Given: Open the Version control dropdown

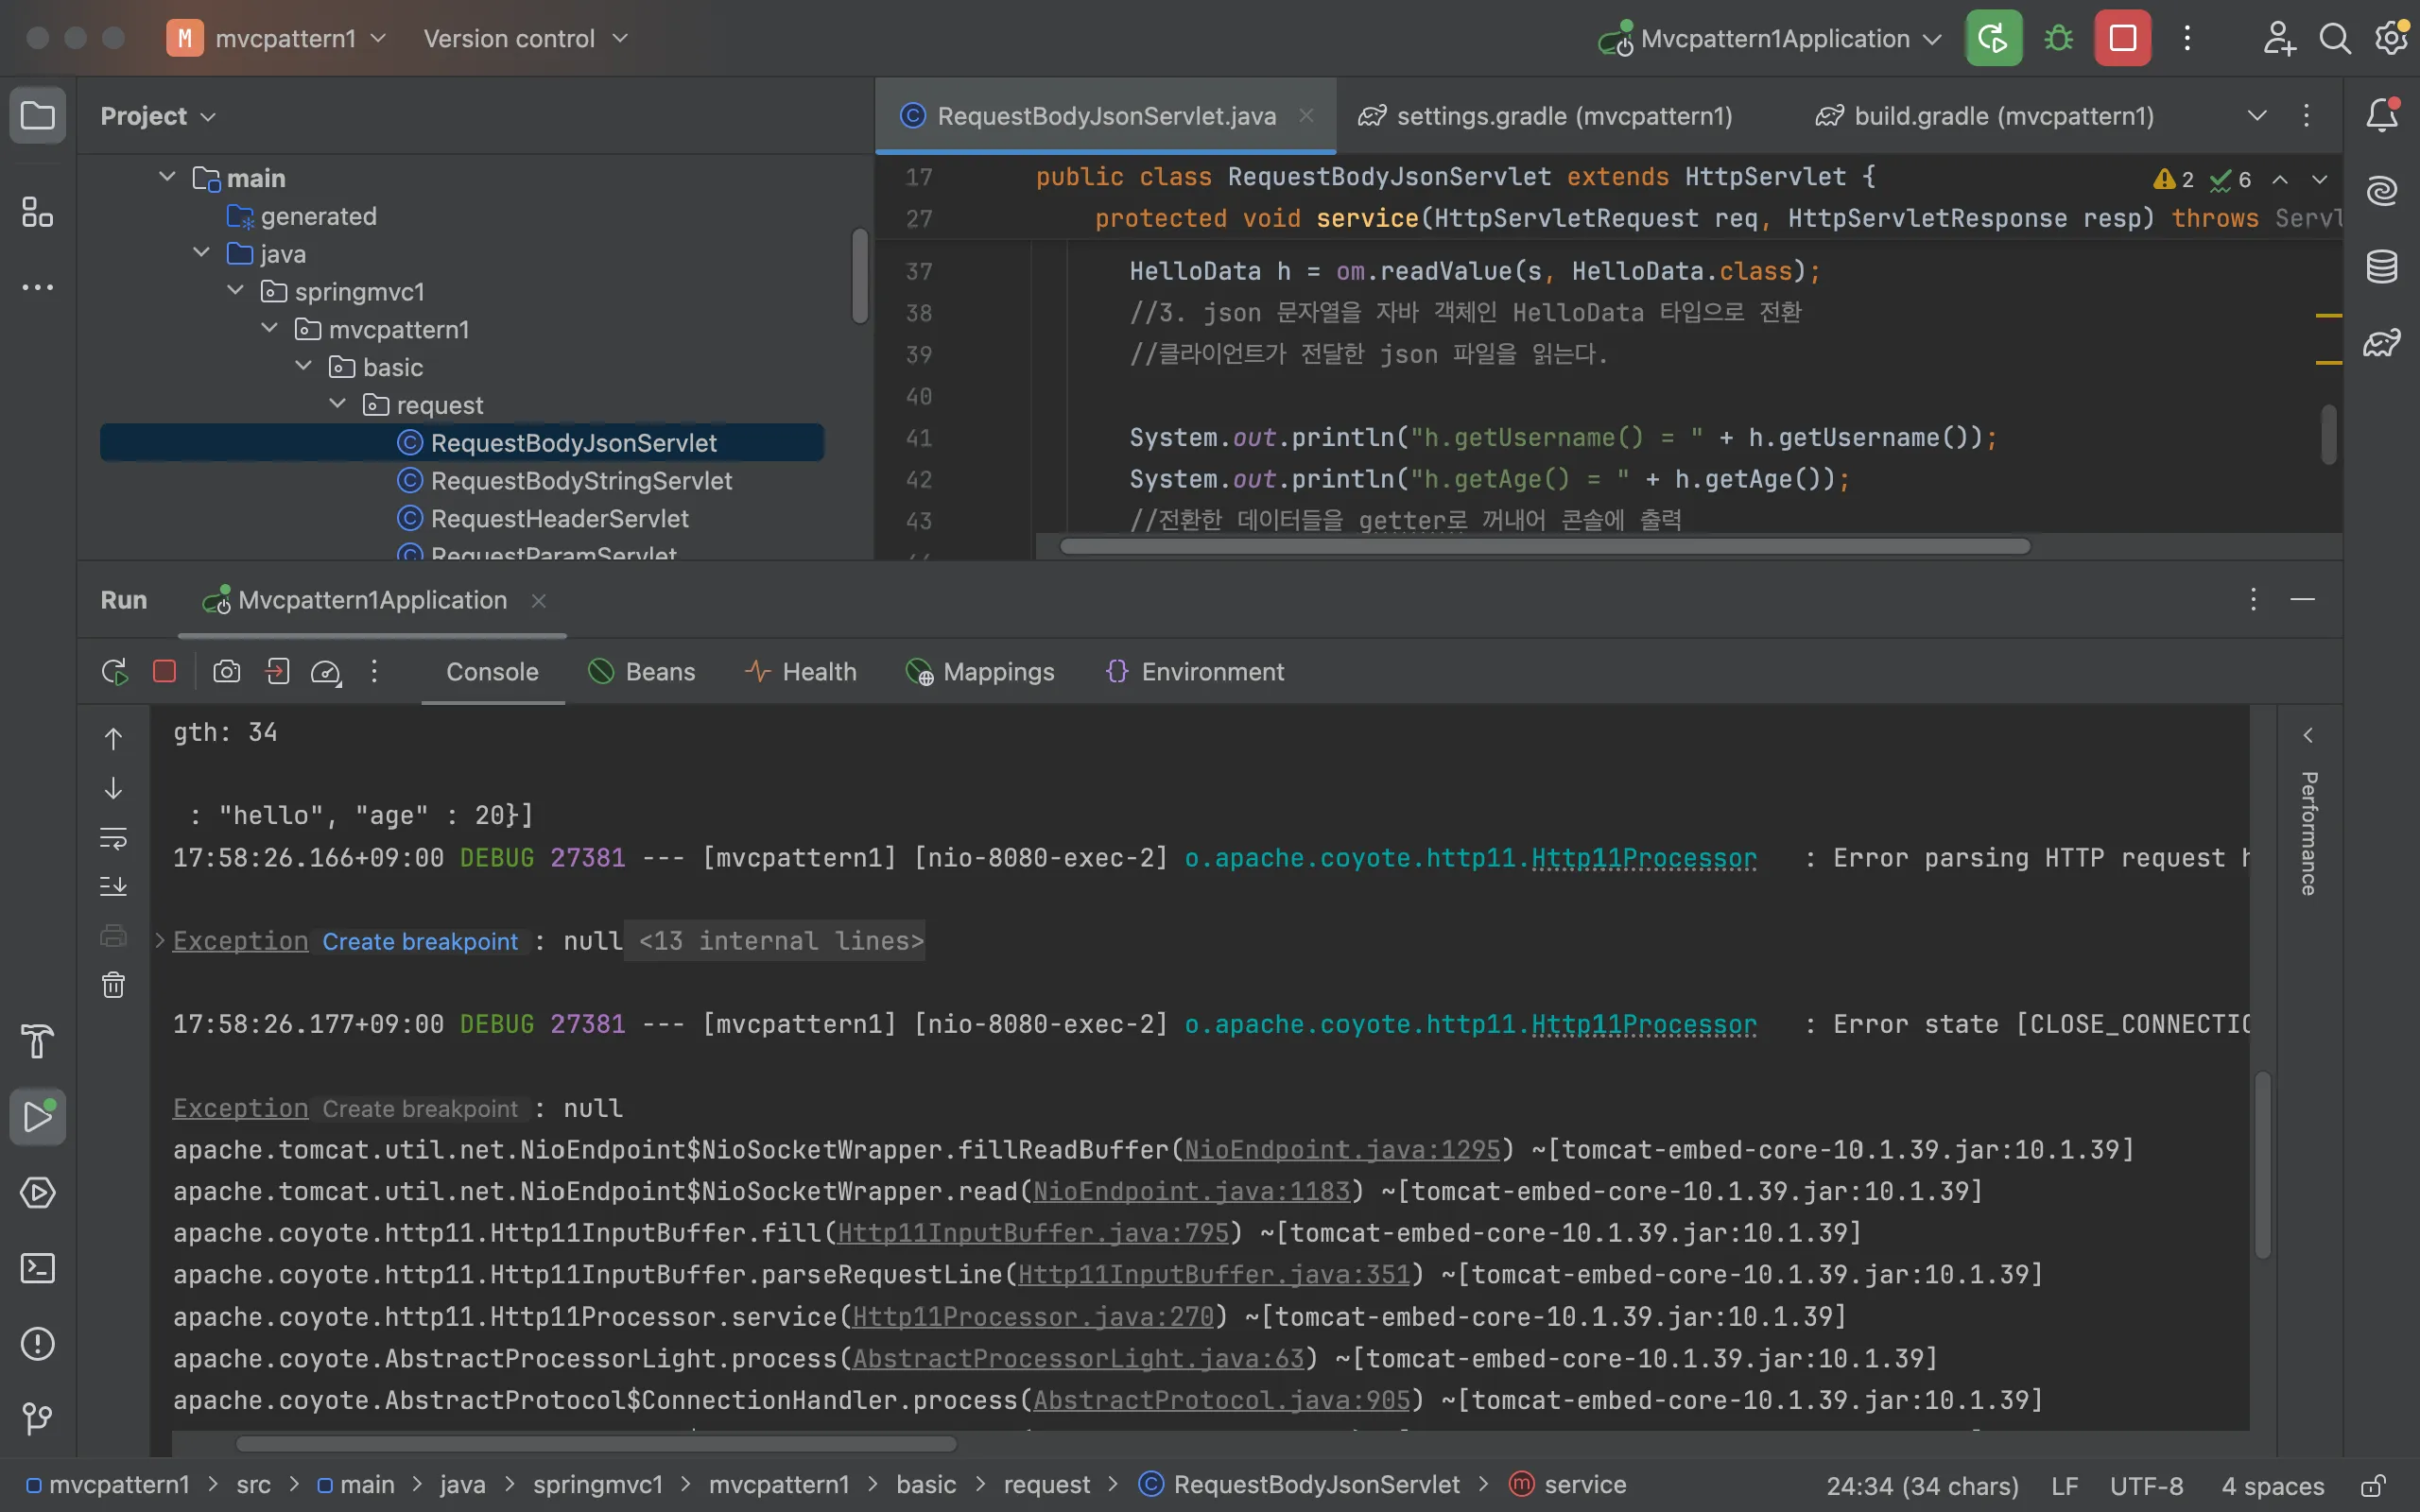Looking at the screenshot, I should click(x=526, y=38).
